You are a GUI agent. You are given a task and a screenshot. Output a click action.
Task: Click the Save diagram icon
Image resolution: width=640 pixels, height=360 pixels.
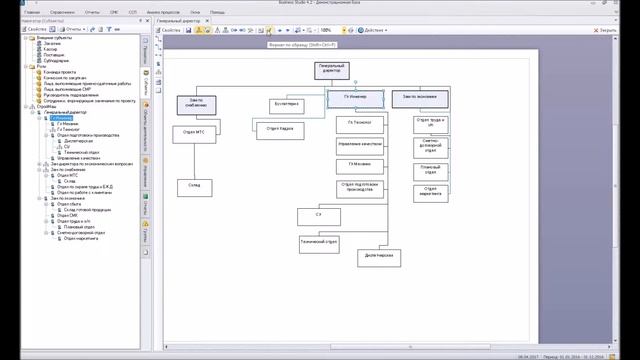[x=189, y=30]
